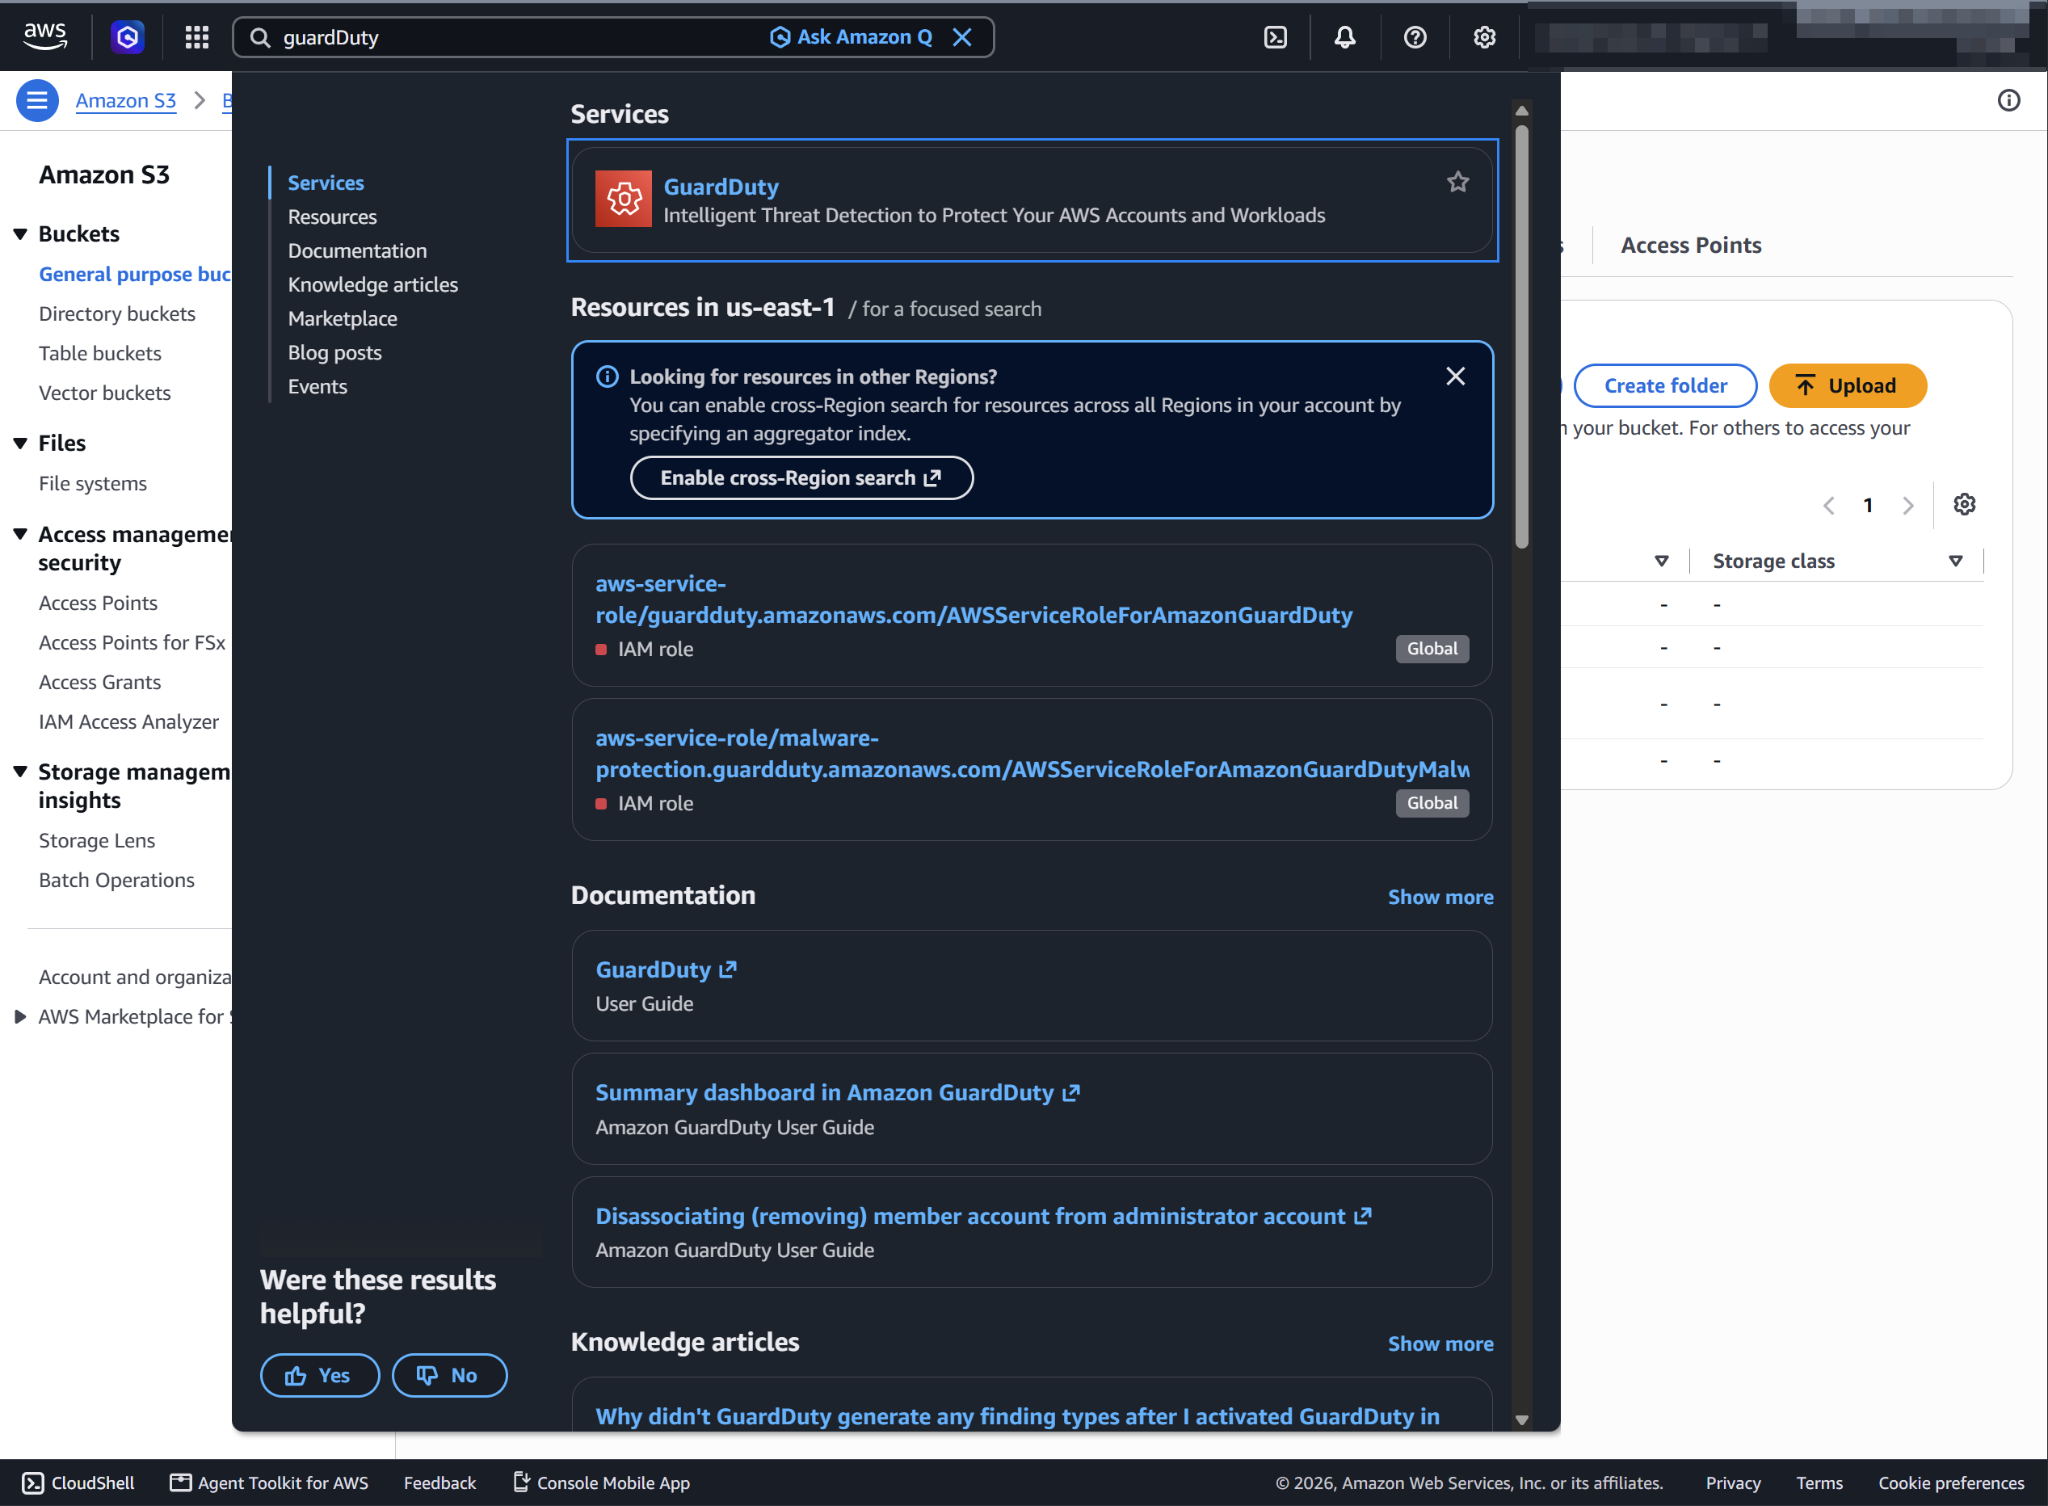Open the Amazon Q icon in top bar
This screenshot has height=1506, width=2048.
click(x=127, y=37)
